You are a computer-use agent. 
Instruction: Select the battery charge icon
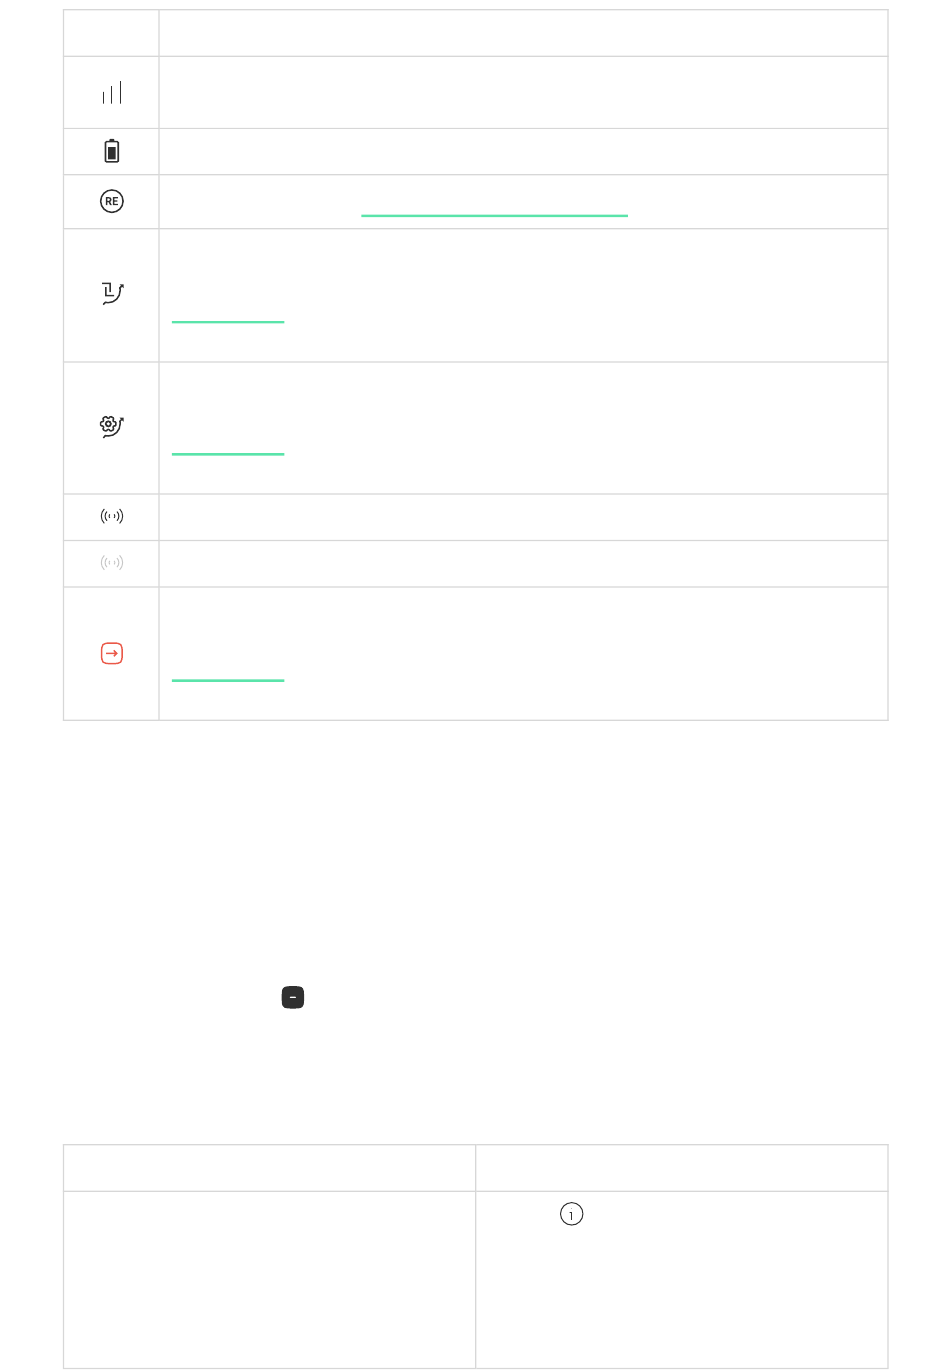[x=112, y=151]
